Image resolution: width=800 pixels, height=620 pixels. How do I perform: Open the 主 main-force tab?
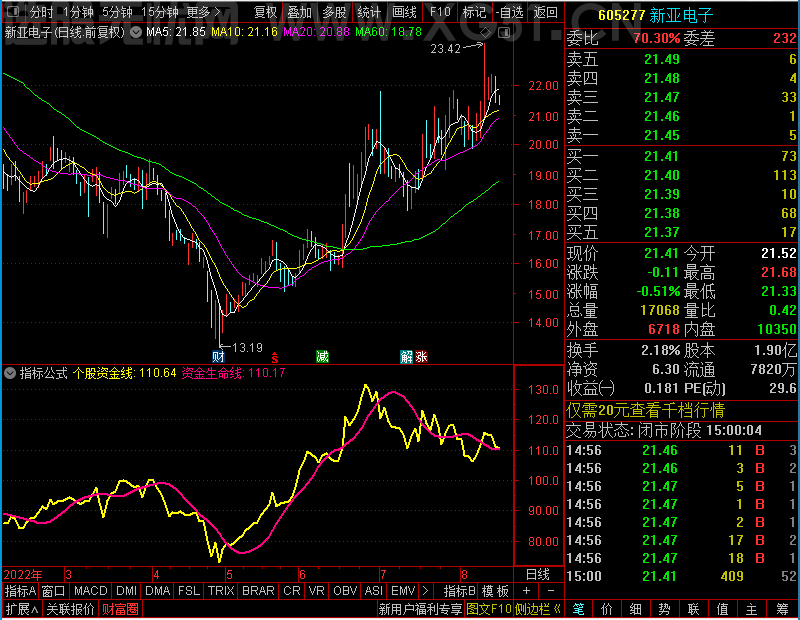click(752, 609)
